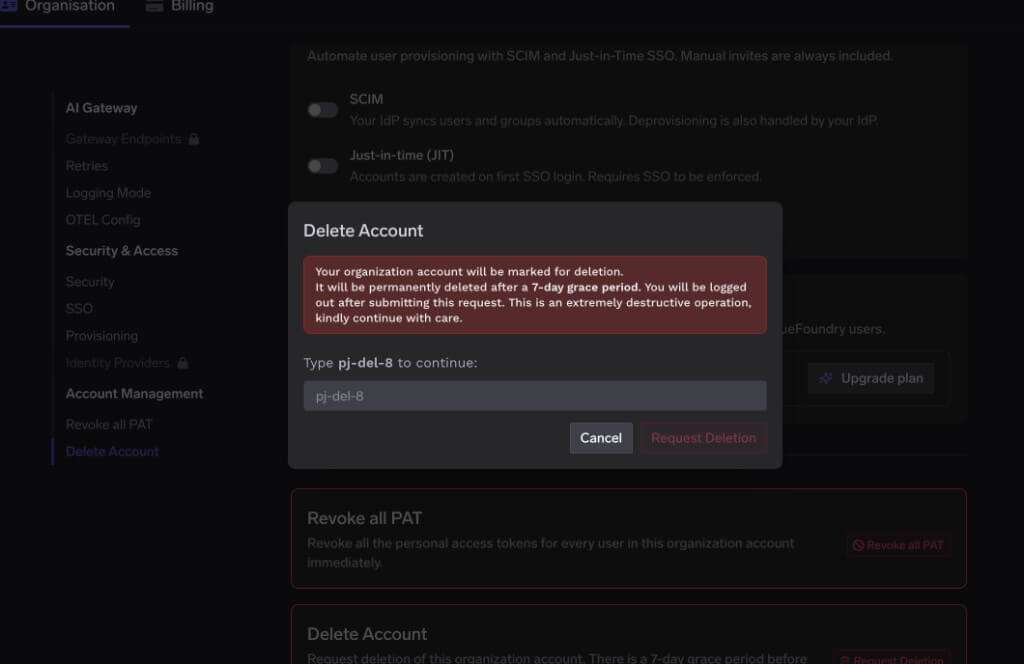Image resolution: width=1024 pixels, height=664 pixels.
Task: Select Gateway Endpoints in sidebar
Action: coord(123,139)
